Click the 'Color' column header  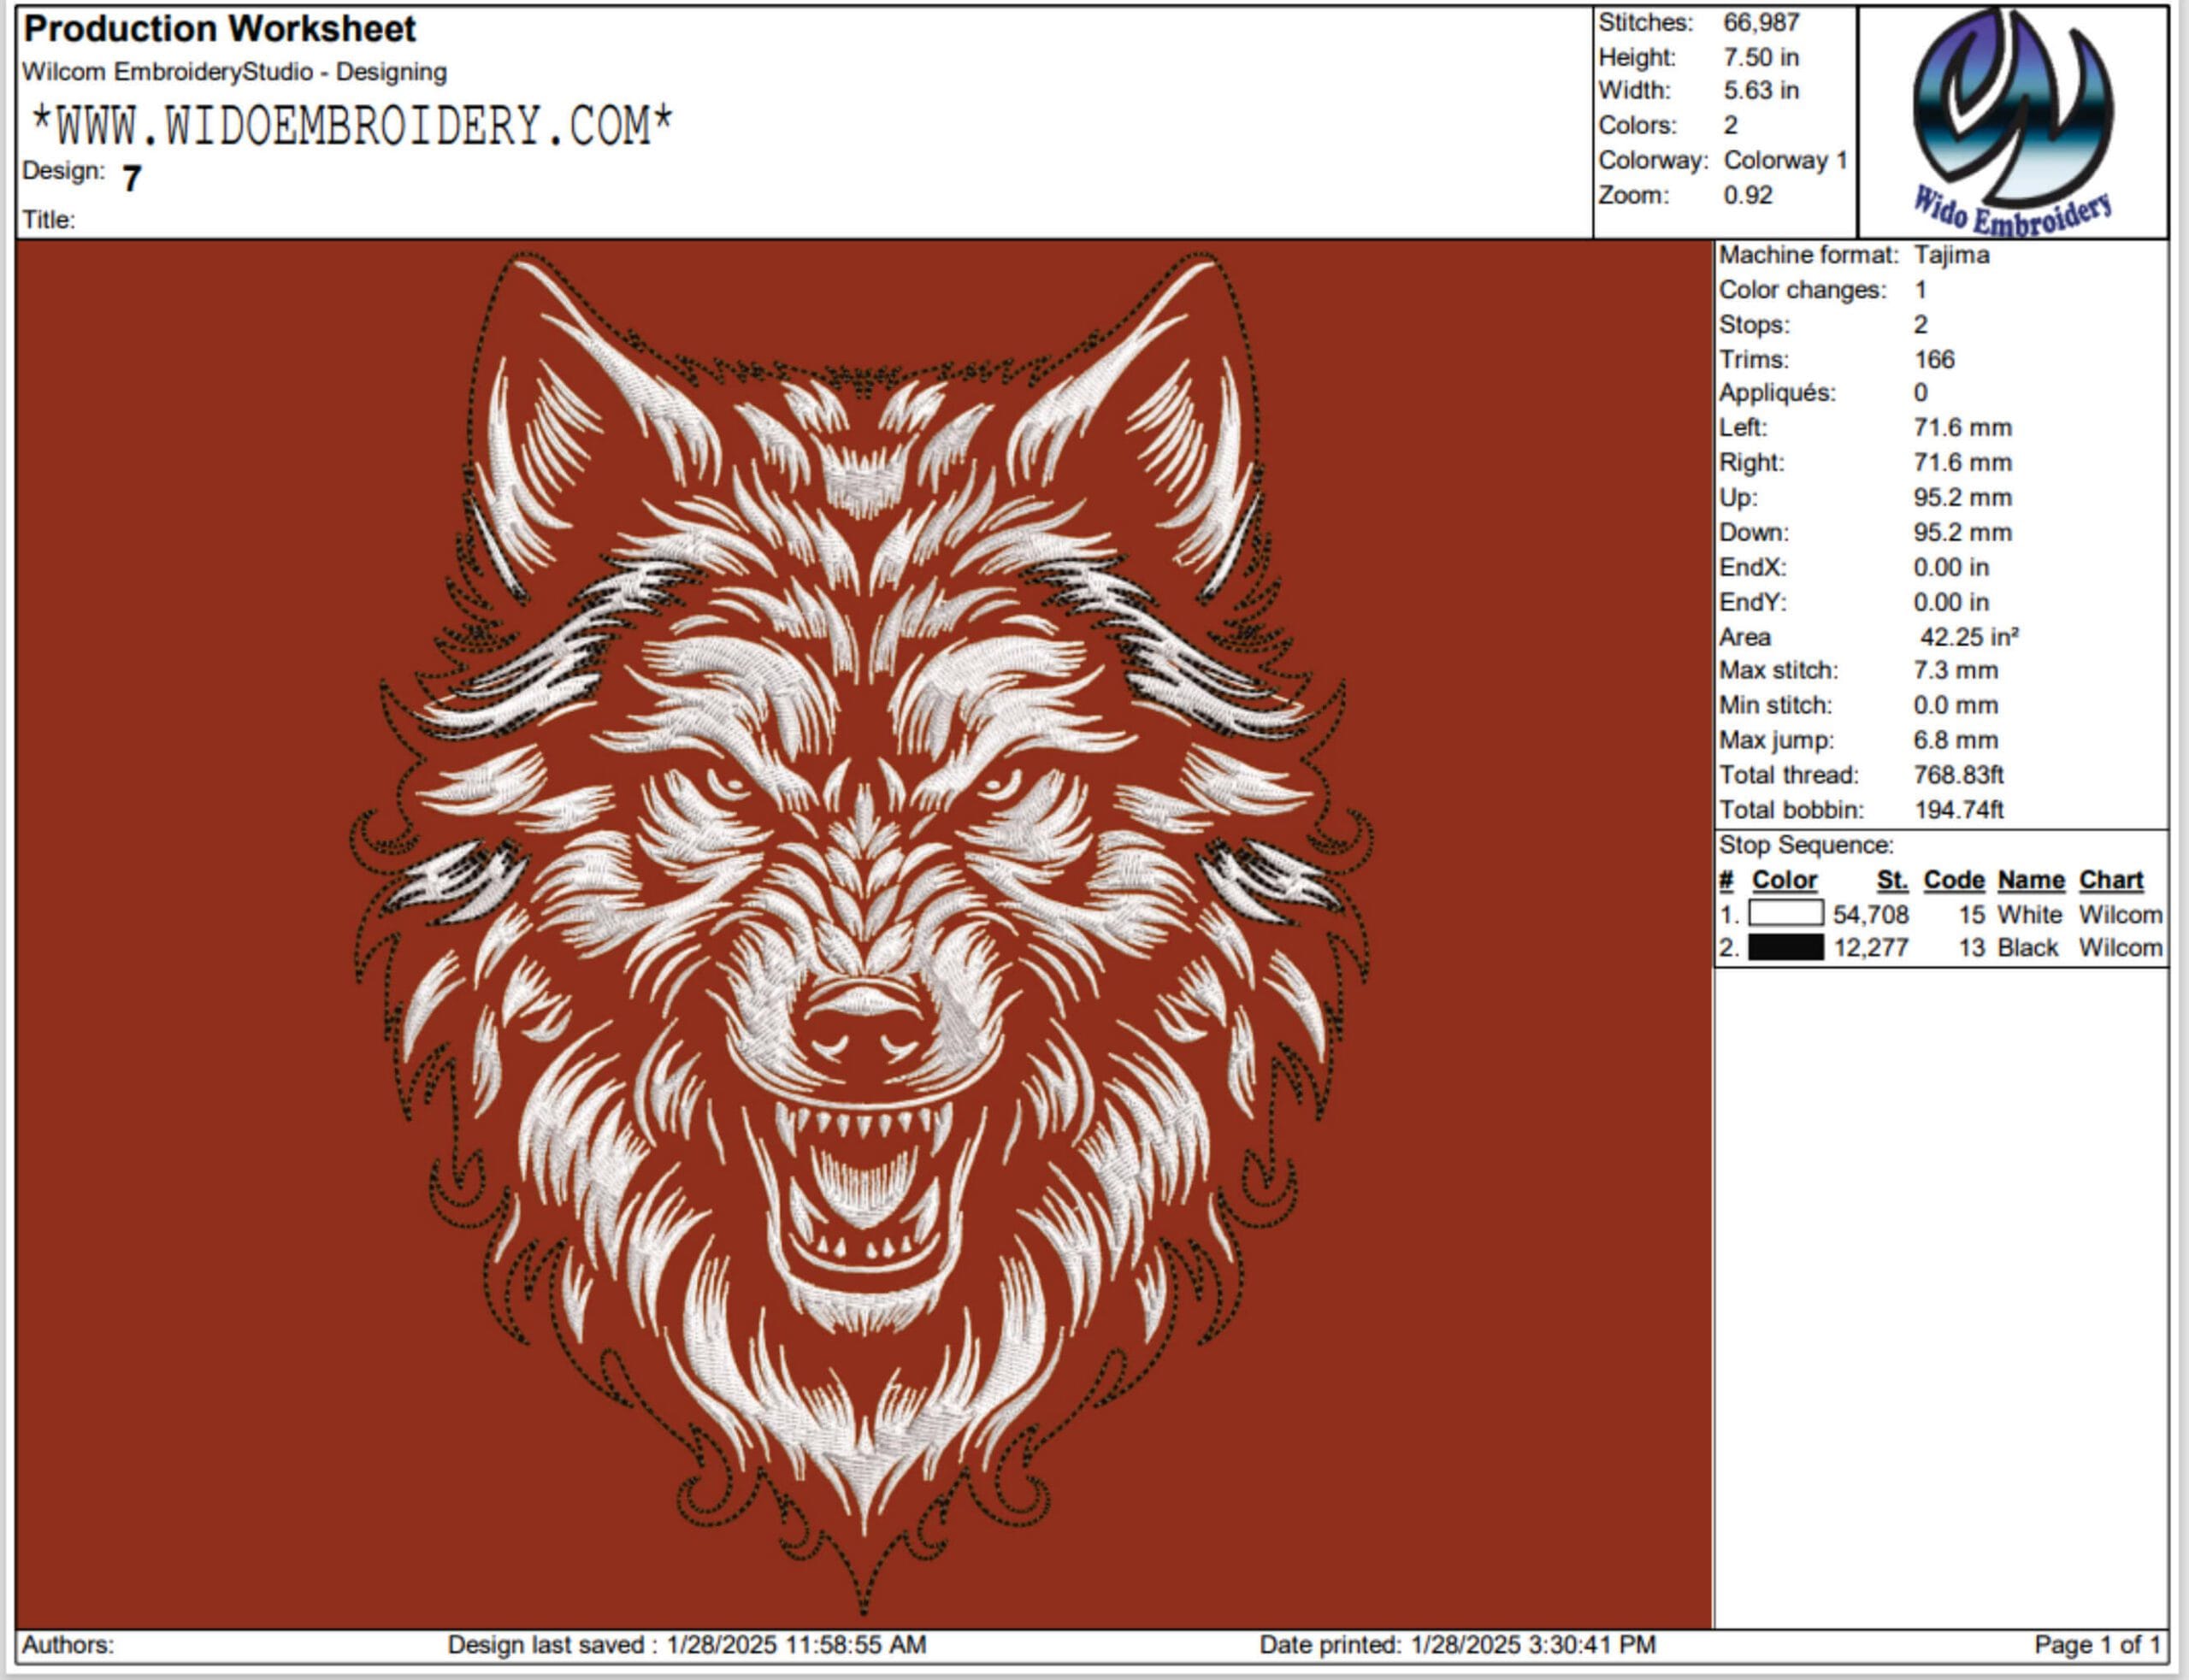point(1784,880)
